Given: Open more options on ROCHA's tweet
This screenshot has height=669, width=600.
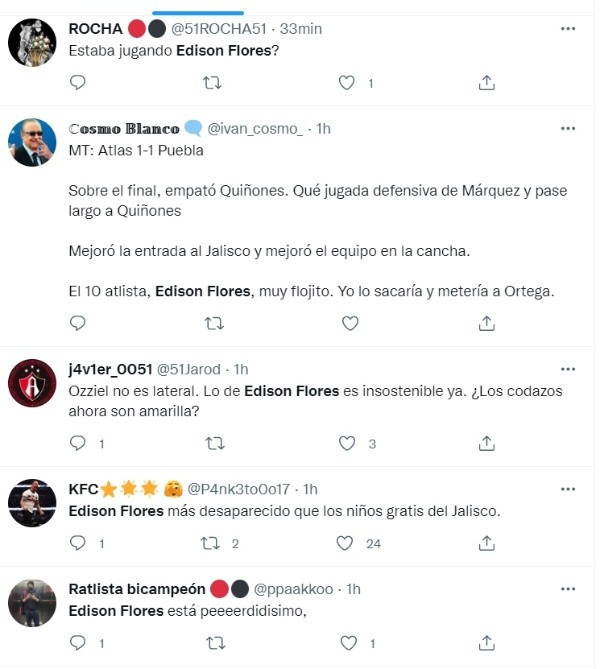Looking at the screenshot, I should point(568,29).
